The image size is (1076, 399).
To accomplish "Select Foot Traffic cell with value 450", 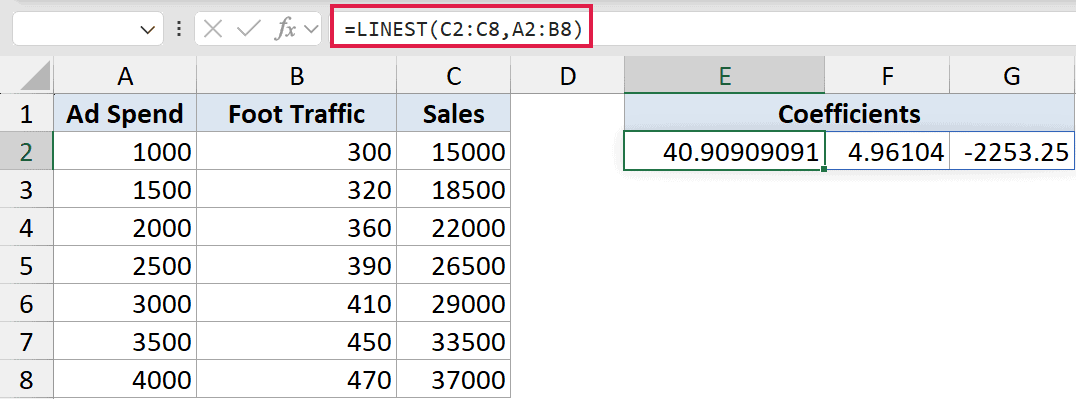I will pos(296,341).
